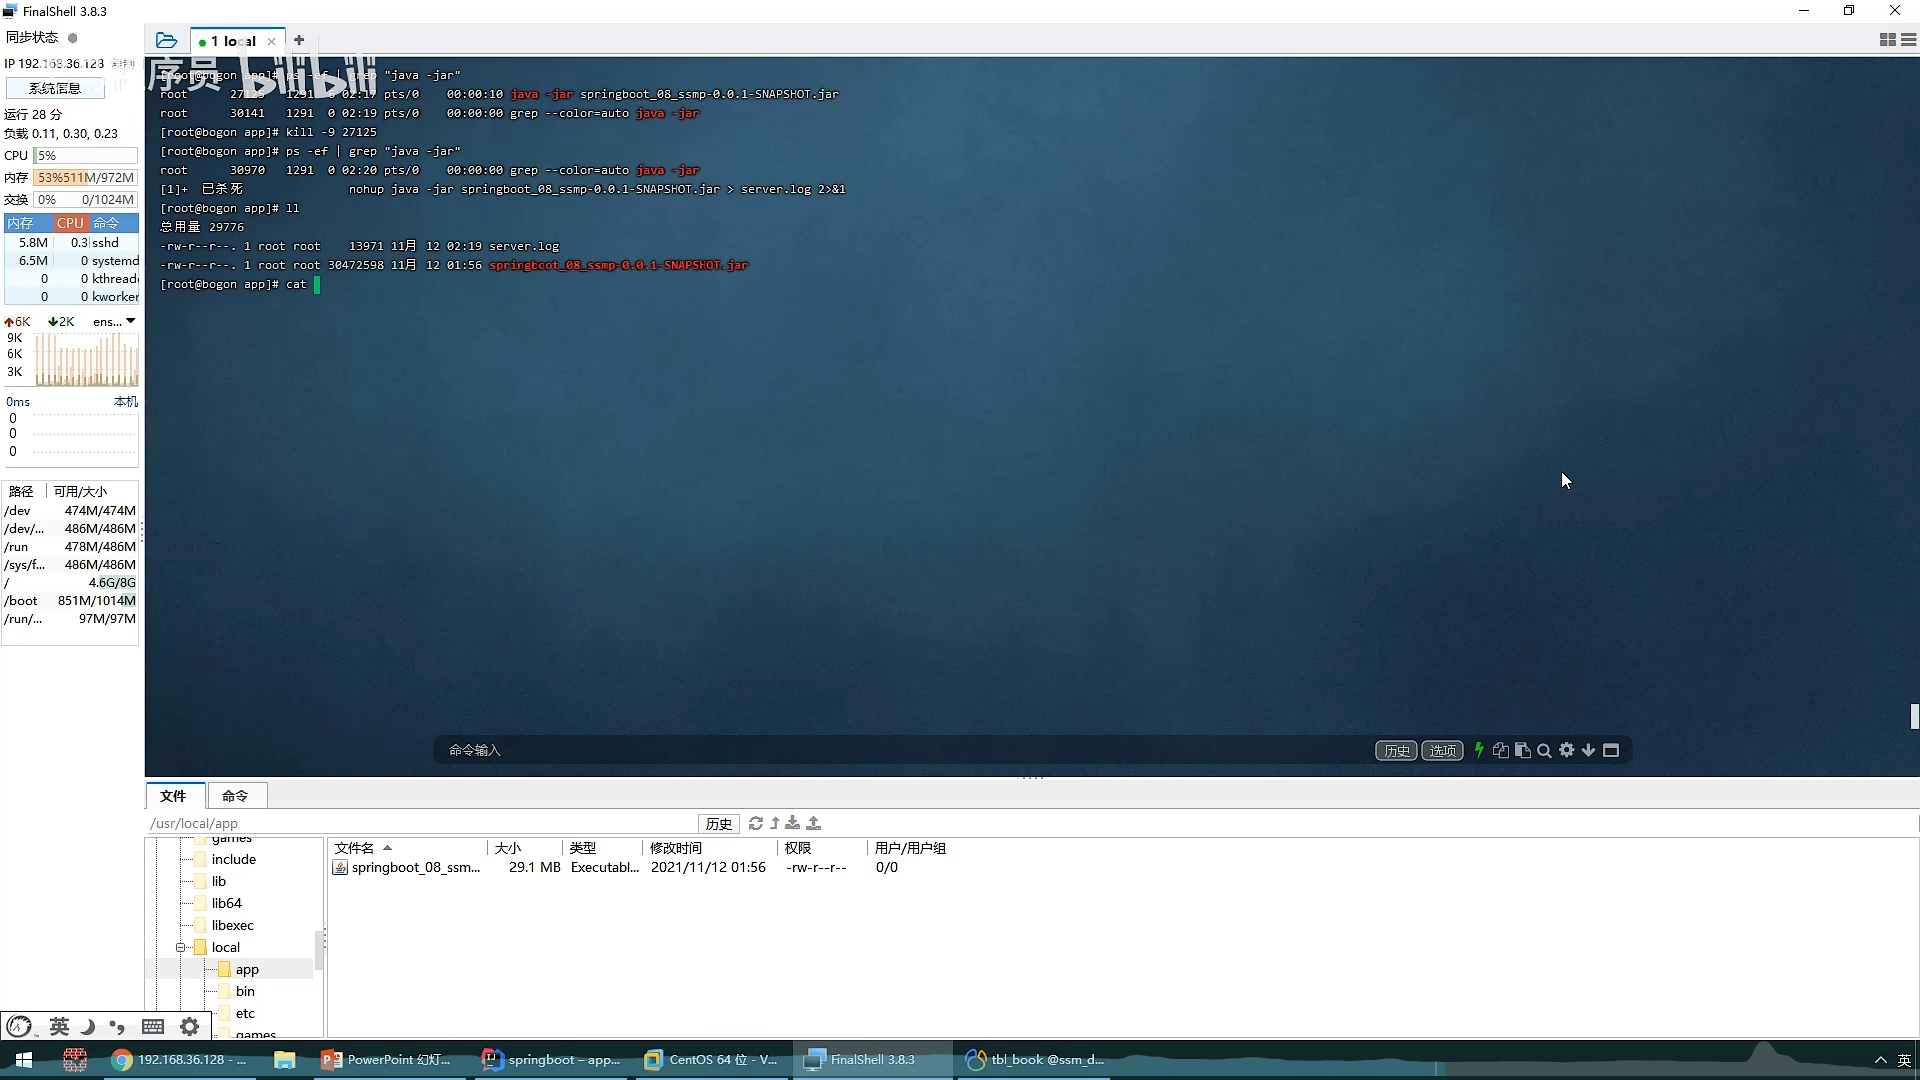Click the paste icon in terminal toolbar

(x=1523, y=750)
